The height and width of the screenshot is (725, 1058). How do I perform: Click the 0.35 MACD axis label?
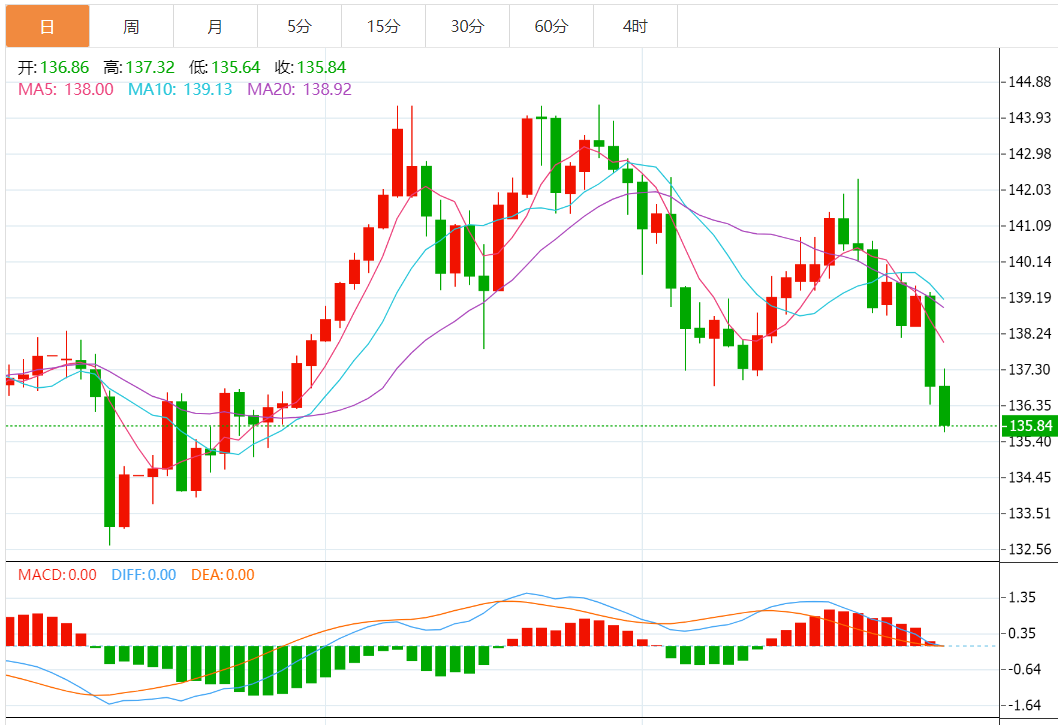click(x=1022, y=633)
